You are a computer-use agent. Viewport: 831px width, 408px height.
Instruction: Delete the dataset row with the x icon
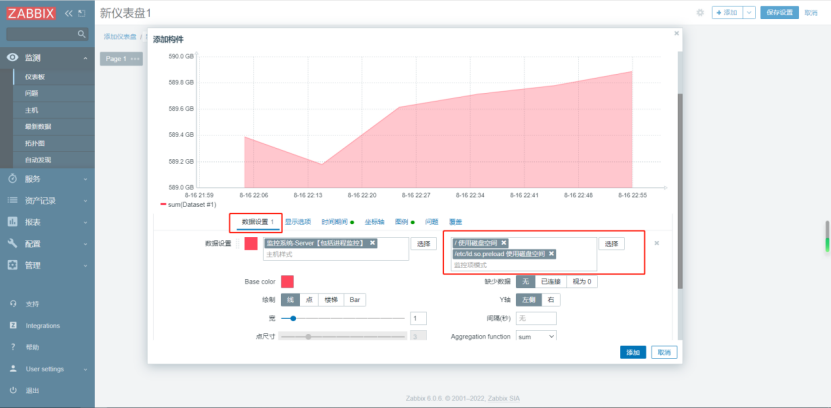pyautogui.click(x=657, y=243)
